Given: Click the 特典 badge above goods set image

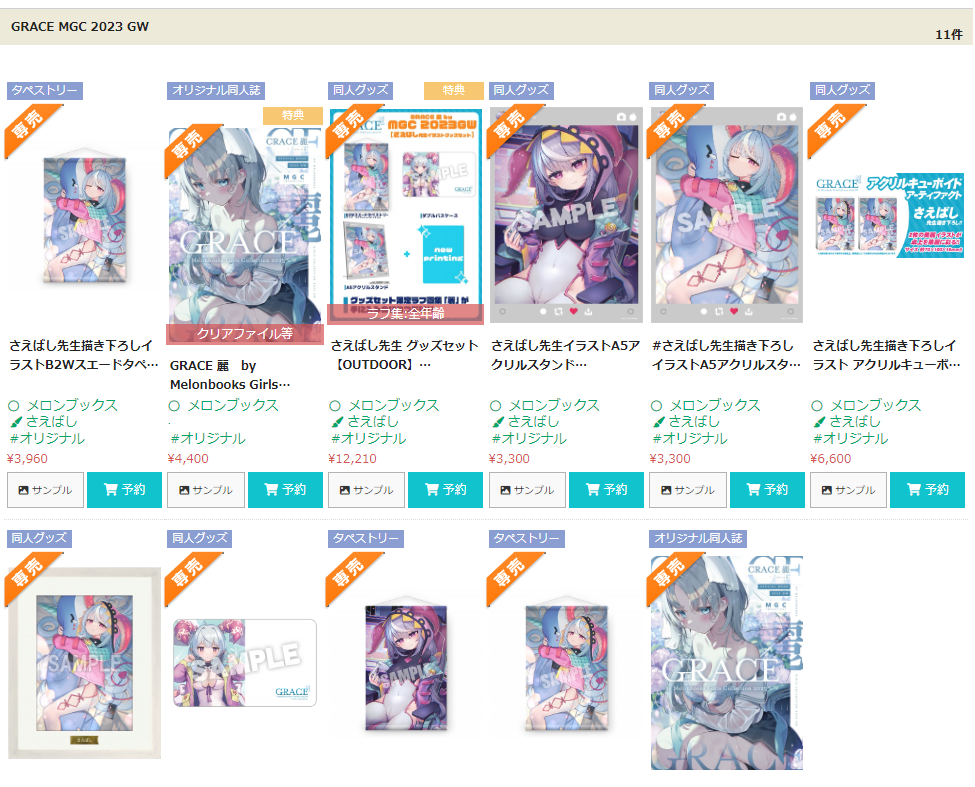Looking at the screenshot, I should tap(453, 91).
